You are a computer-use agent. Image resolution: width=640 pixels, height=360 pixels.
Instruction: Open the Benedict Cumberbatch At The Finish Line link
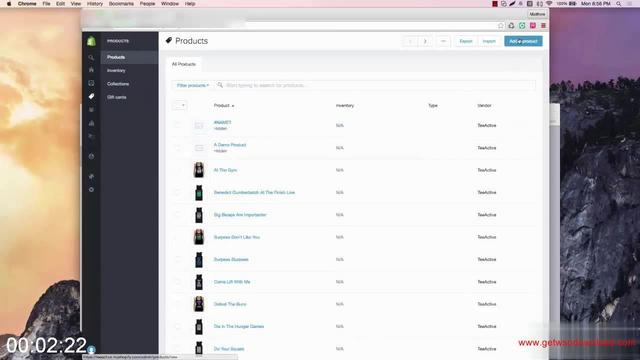click(x=254, y=192)
